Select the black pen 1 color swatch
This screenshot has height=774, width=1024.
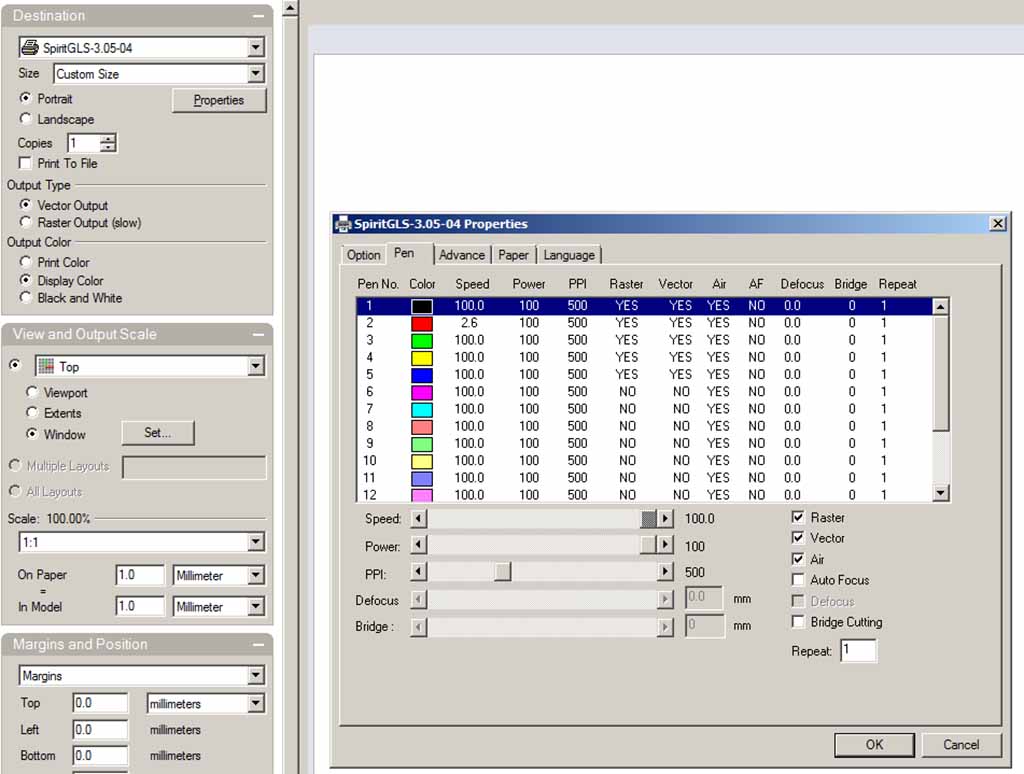(422, 306)
